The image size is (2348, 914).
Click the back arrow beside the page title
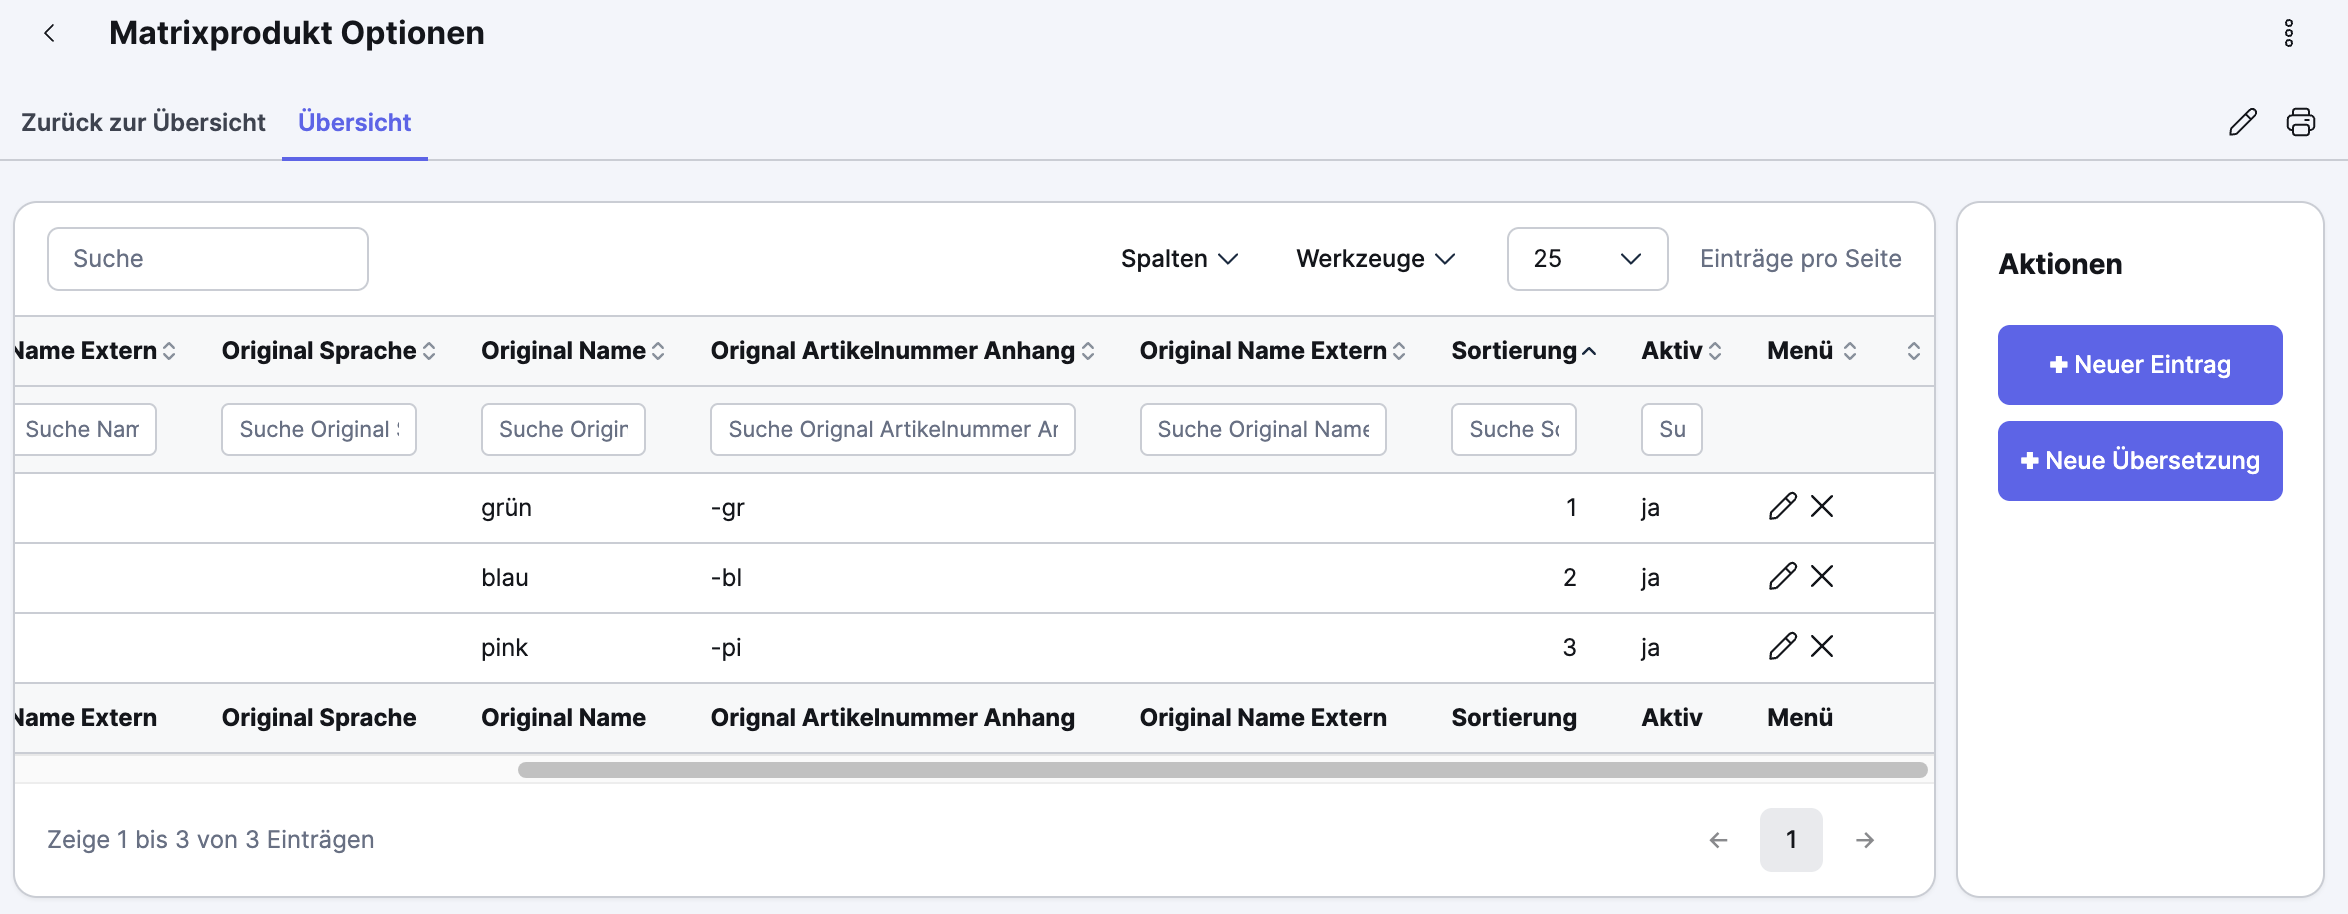[49, 33]
